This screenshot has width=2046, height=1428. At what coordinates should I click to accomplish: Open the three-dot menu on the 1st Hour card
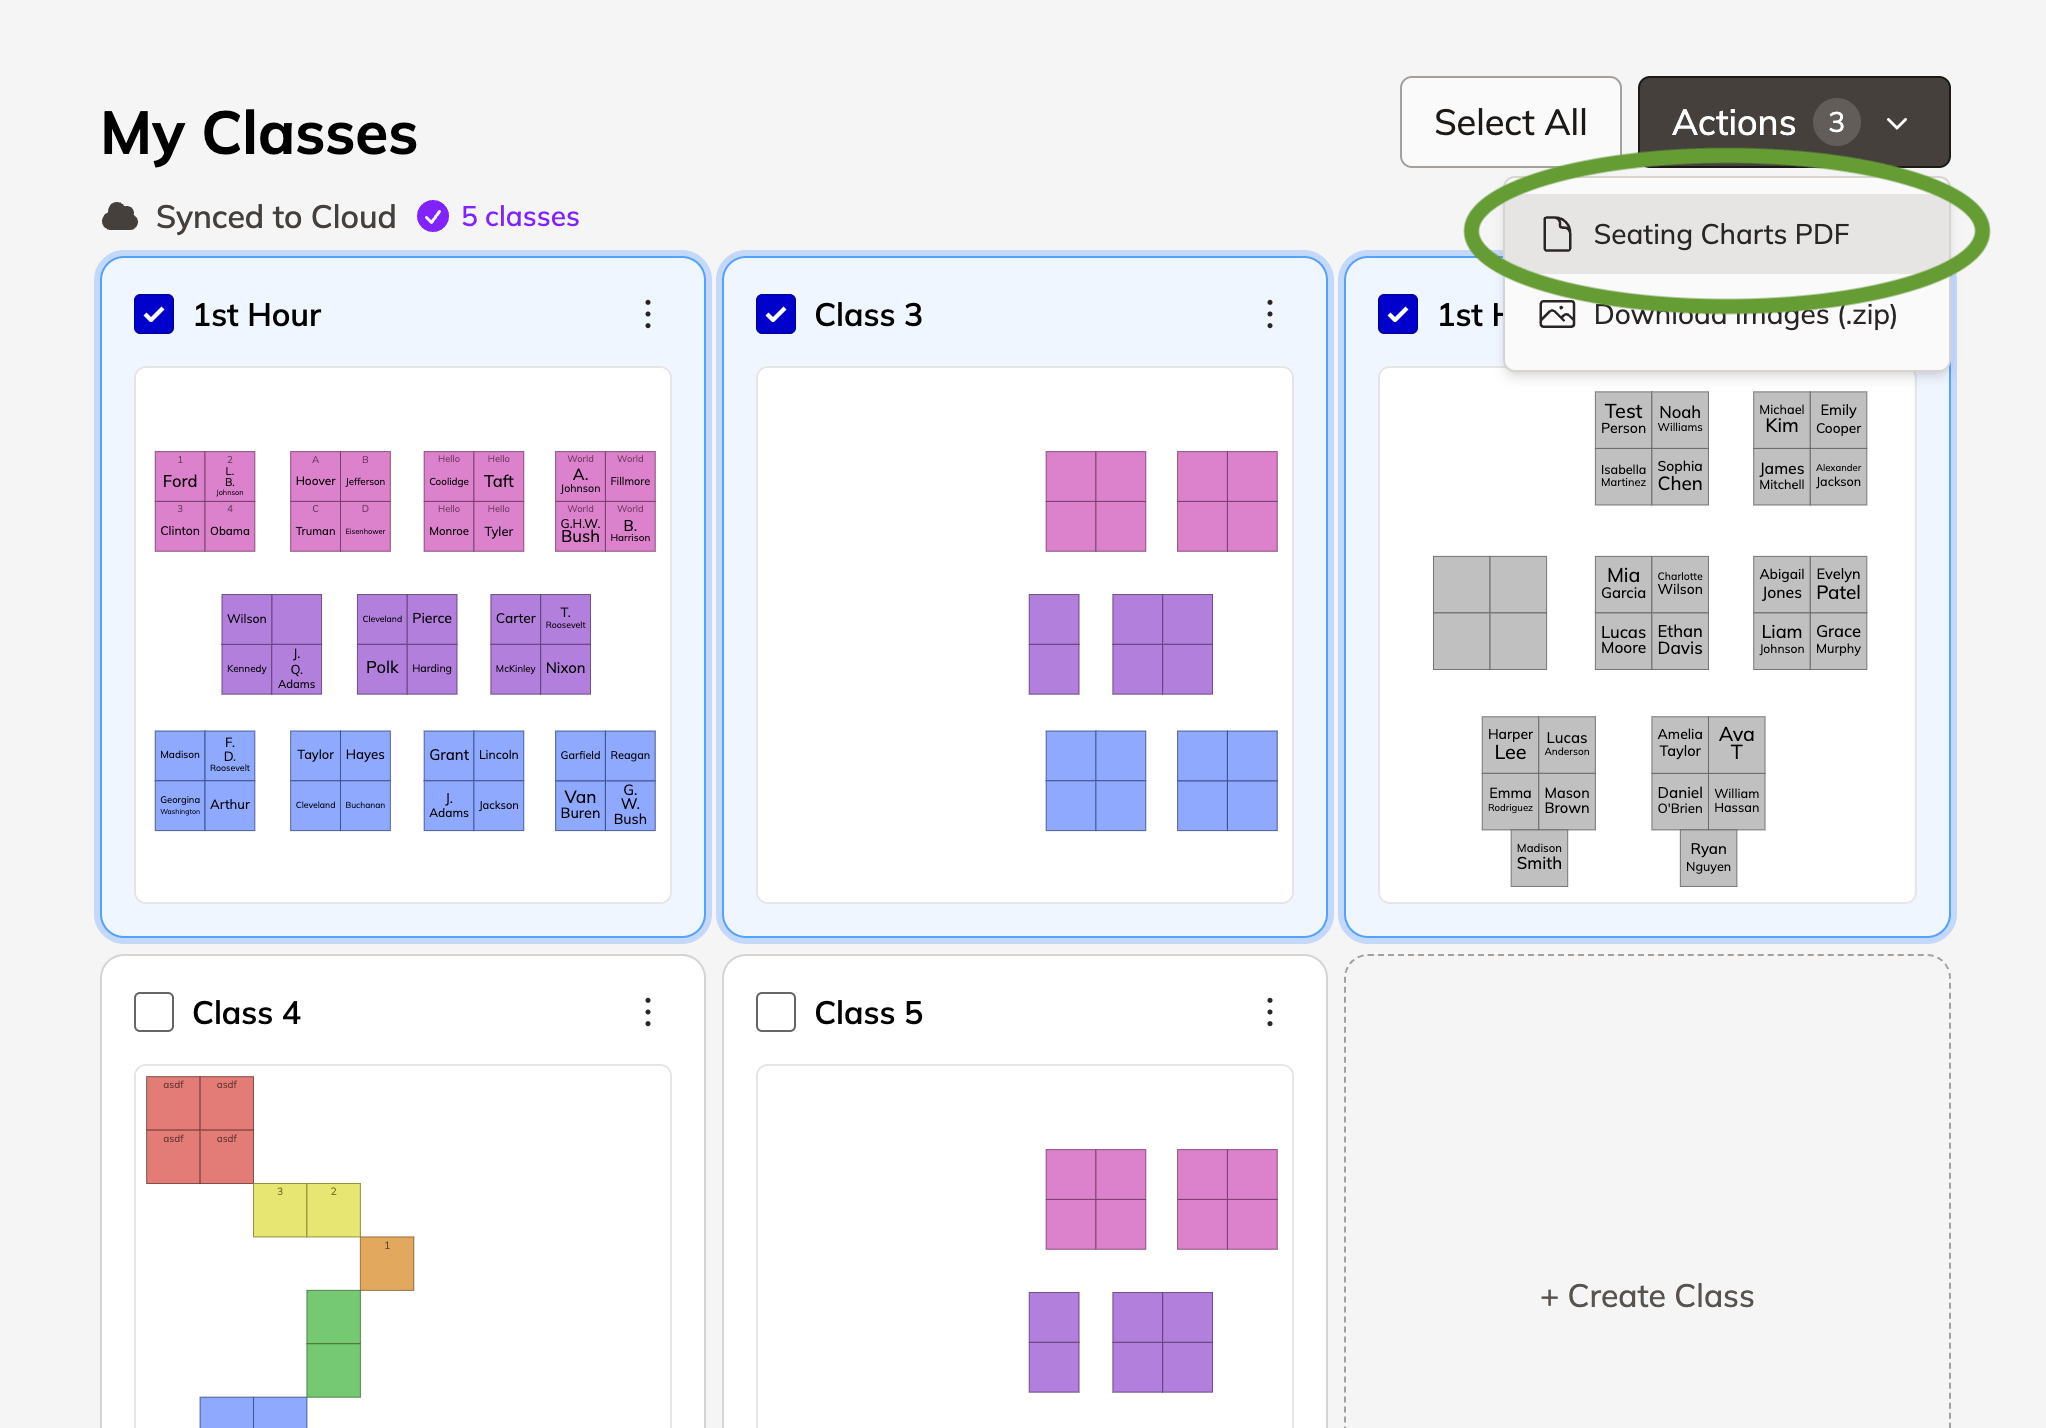[x=648, y=314]
